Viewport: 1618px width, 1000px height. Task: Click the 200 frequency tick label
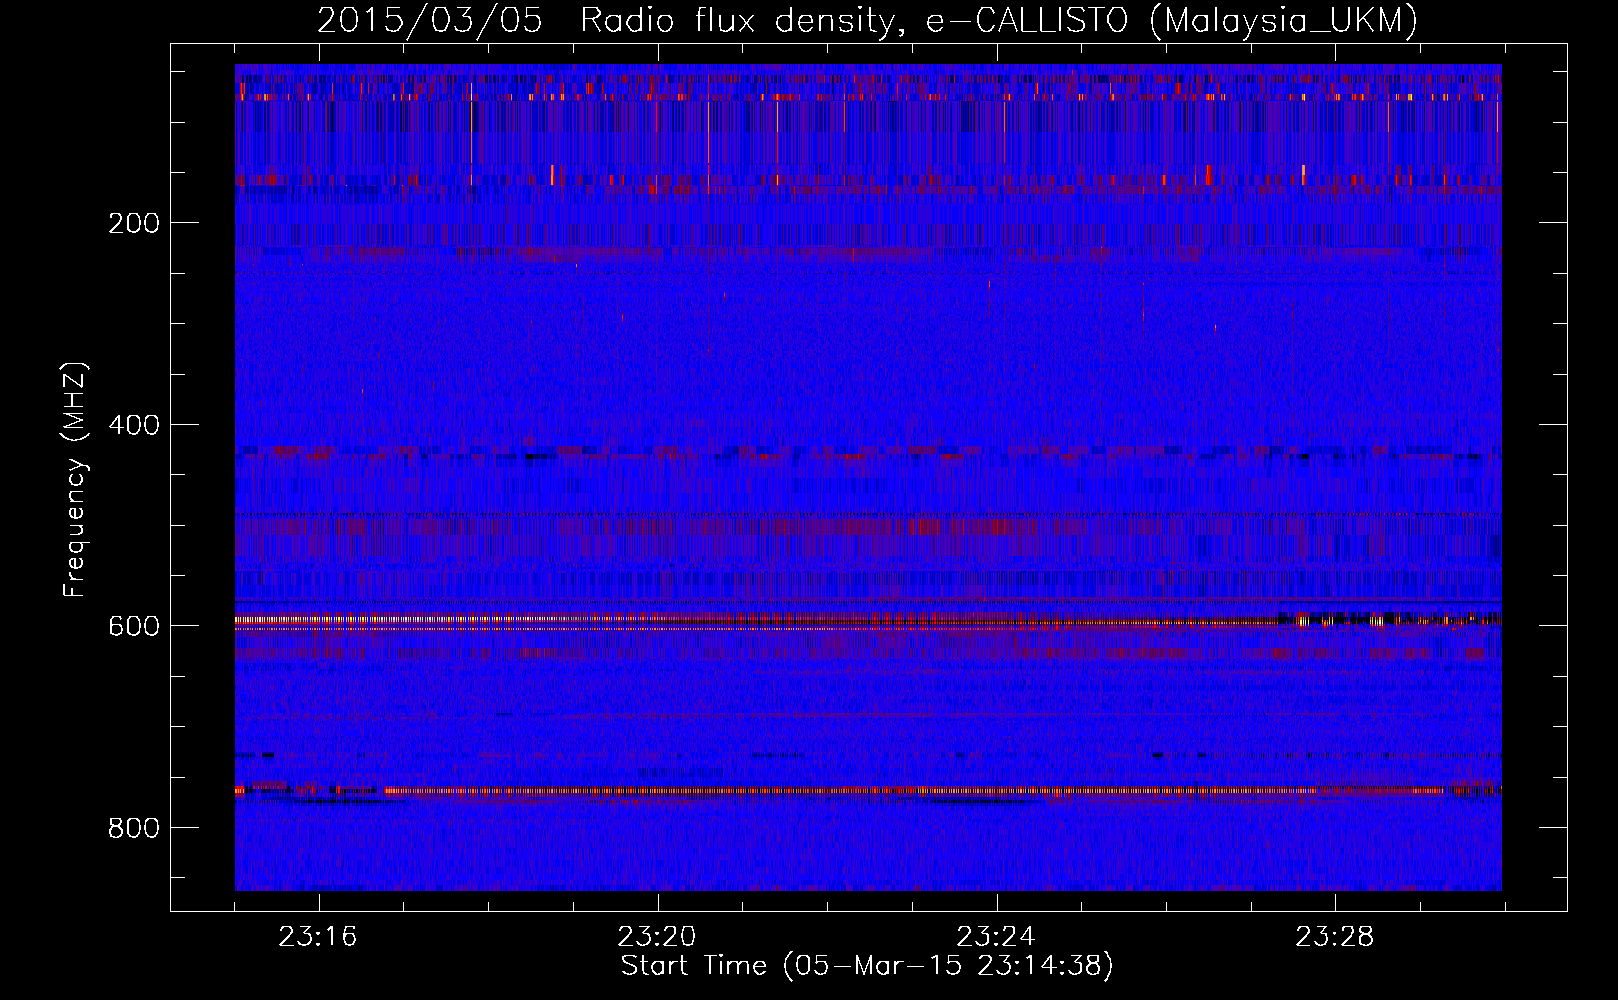[133, 222]
